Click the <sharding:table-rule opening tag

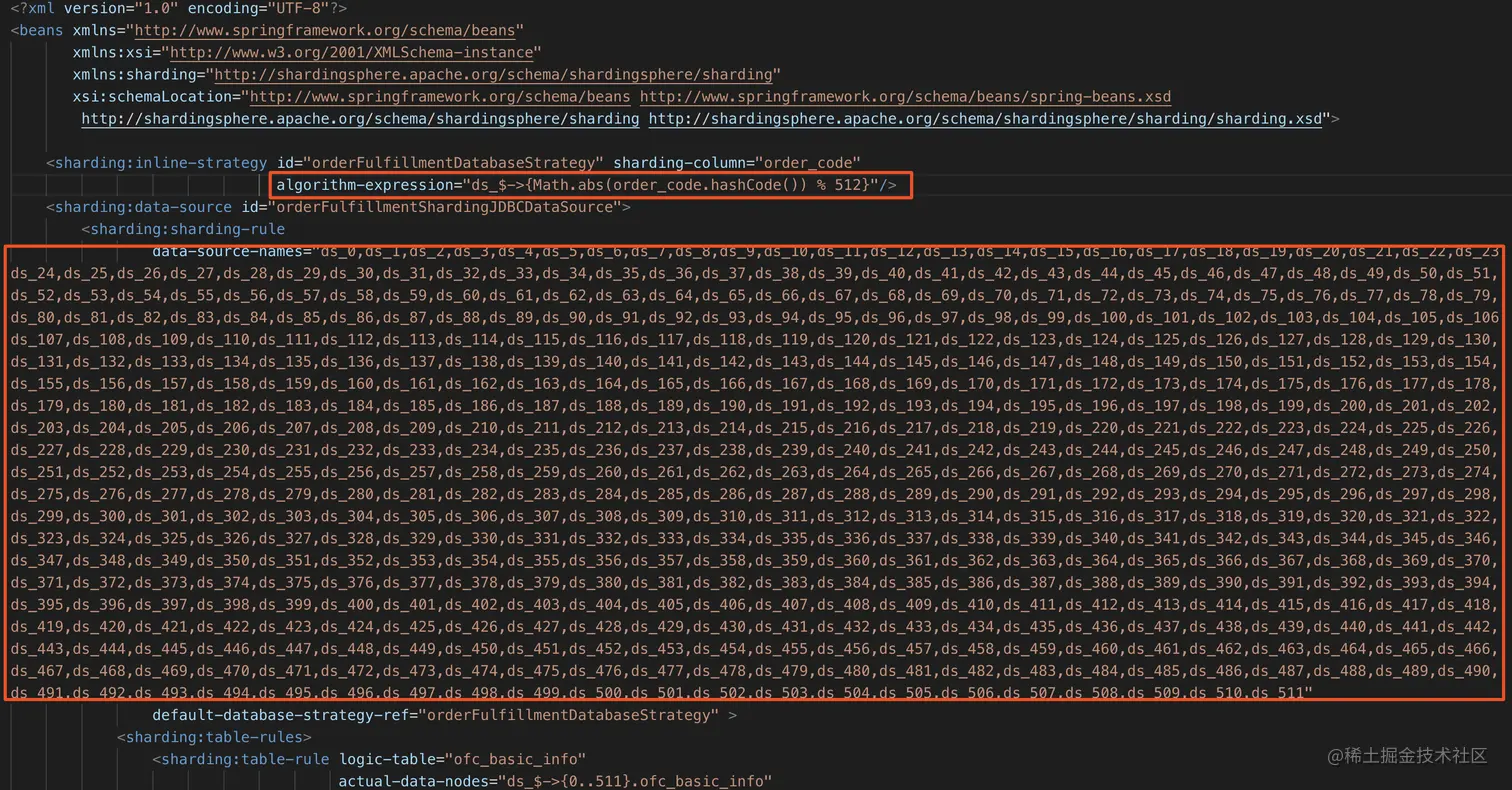pyautogui.click(x=241, y=759)
